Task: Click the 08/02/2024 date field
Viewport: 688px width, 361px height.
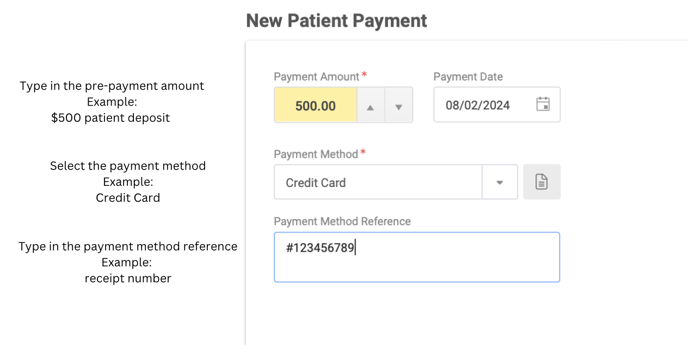Action: 497,105
